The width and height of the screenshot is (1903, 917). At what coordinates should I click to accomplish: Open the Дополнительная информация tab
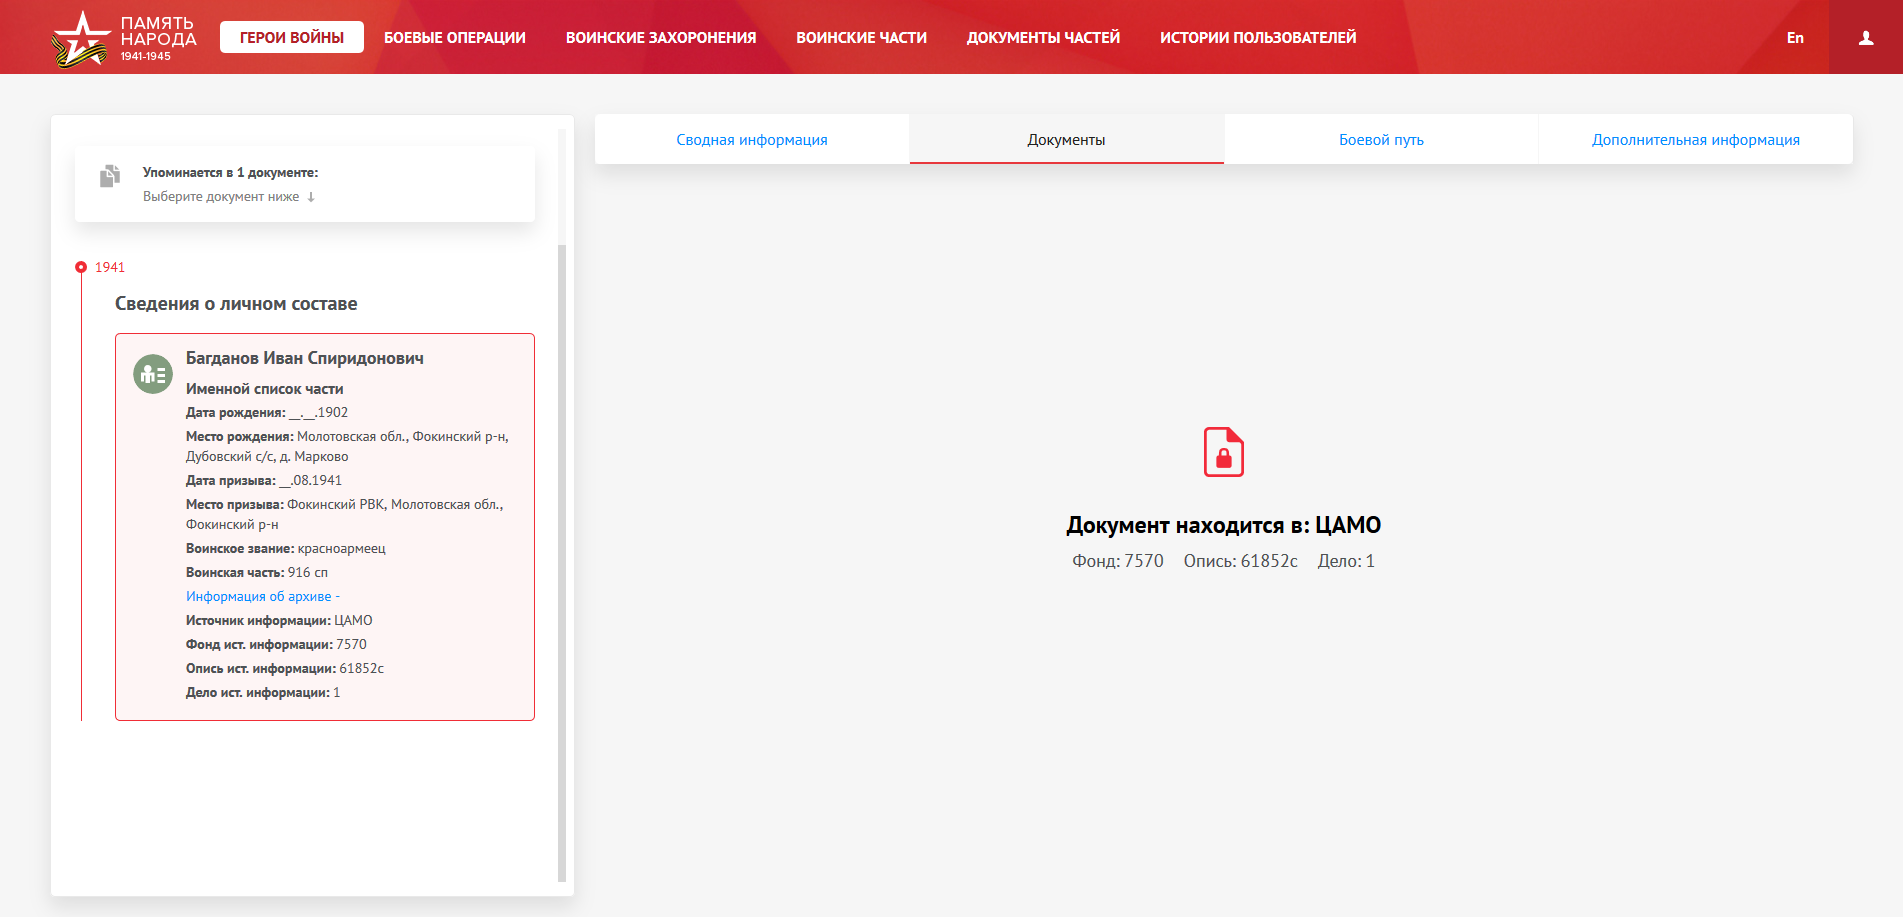click(1695, 139)
